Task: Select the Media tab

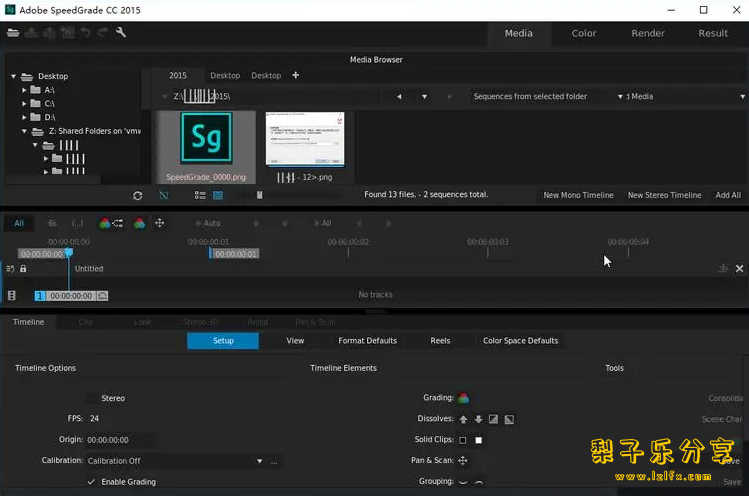Action: pyautogui.click(x=519, y=33)
